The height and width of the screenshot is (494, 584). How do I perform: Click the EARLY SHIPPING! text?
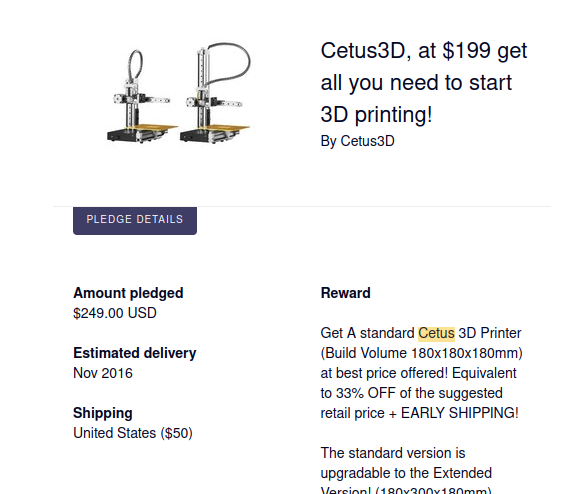point(460,413)
